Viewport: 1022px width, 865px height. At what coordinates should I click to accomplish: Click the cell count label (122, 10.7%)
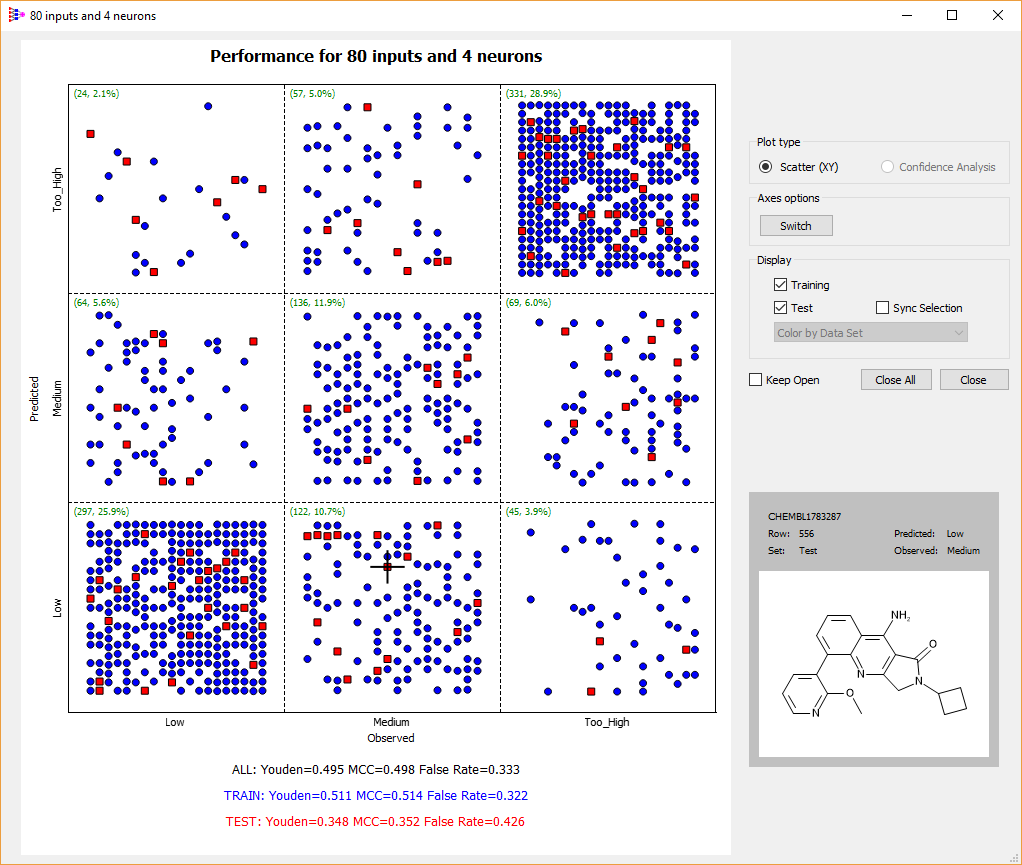[x=317, y=512]
